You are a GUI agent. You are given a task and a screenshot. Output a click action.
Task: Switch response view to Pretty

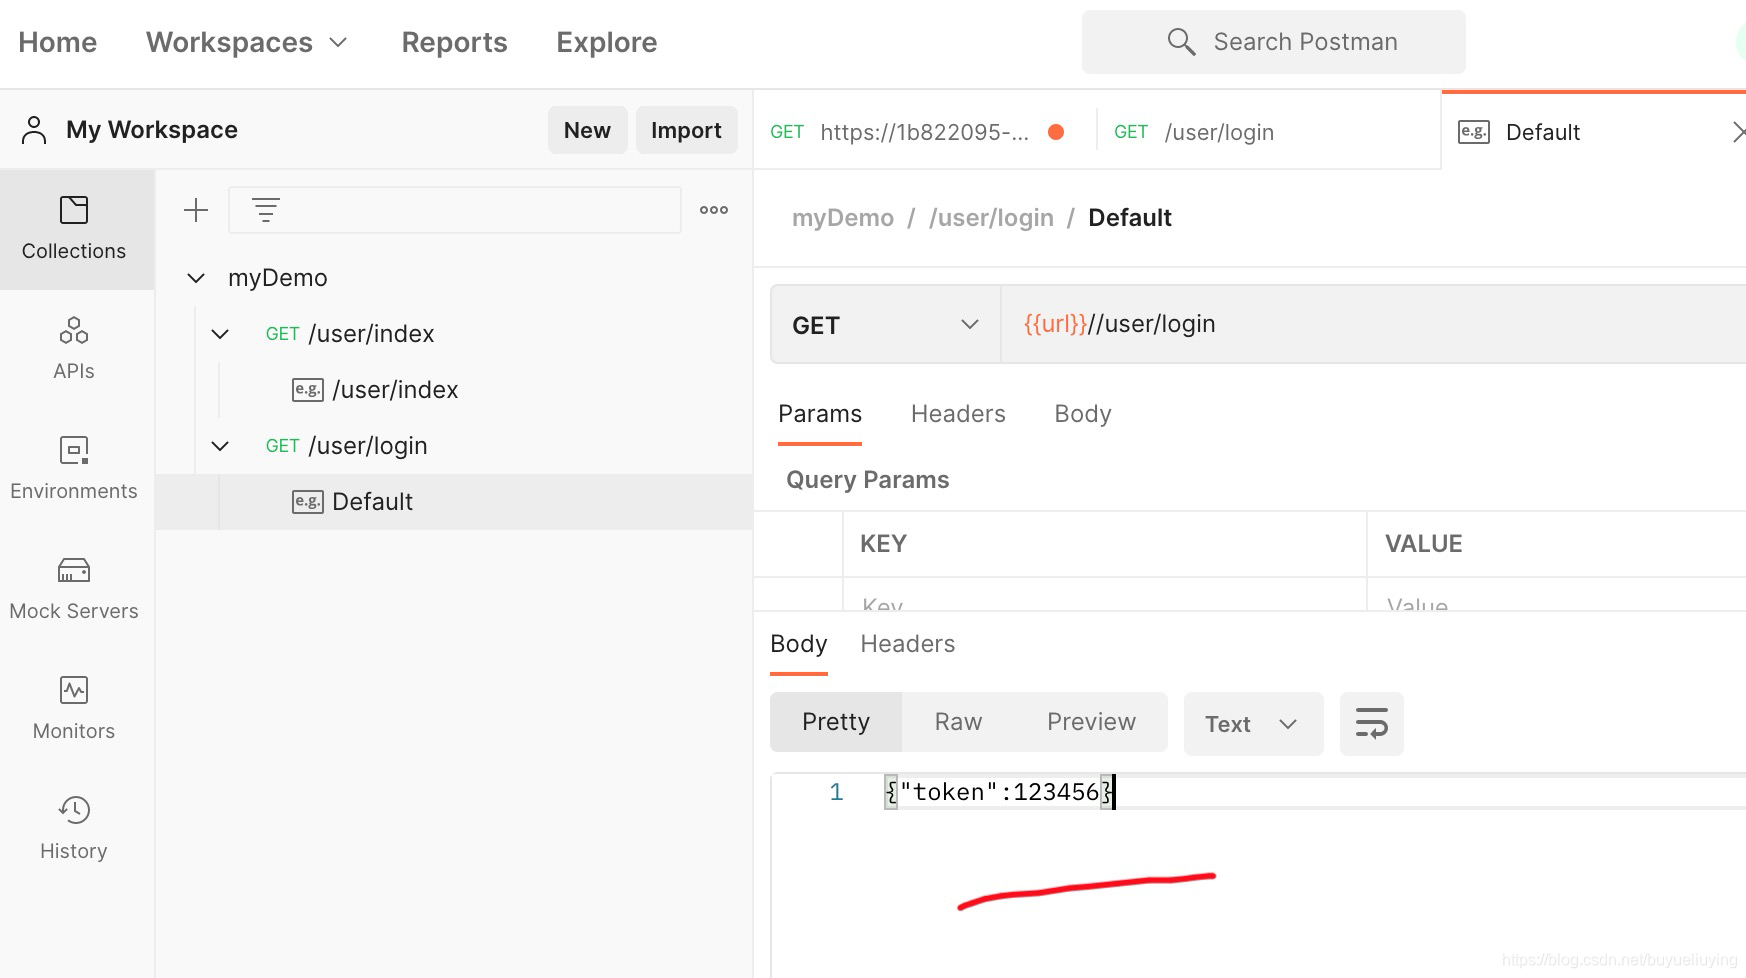[836, 722]
